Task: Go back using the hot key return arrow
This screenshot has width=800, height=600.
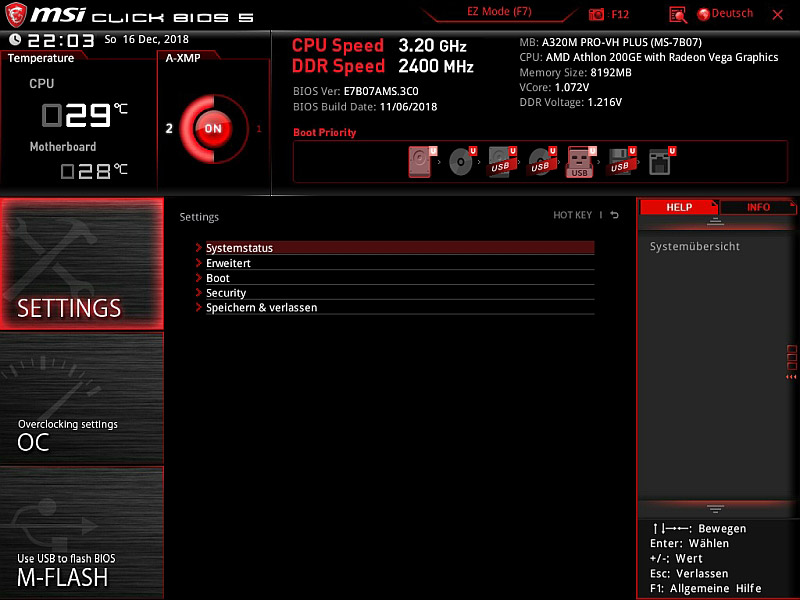Action: (615, 215)
